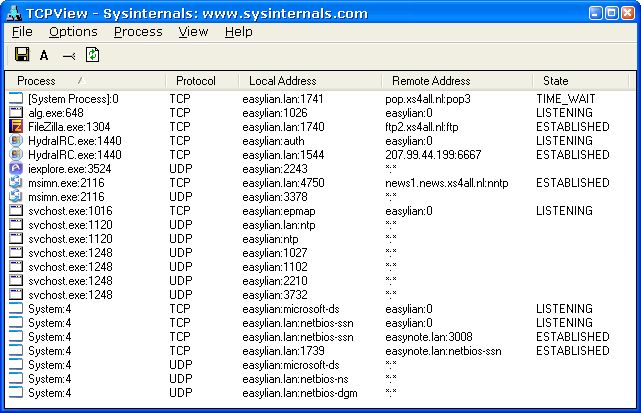Click the [System Process]:0 row icon

(16, 99)
